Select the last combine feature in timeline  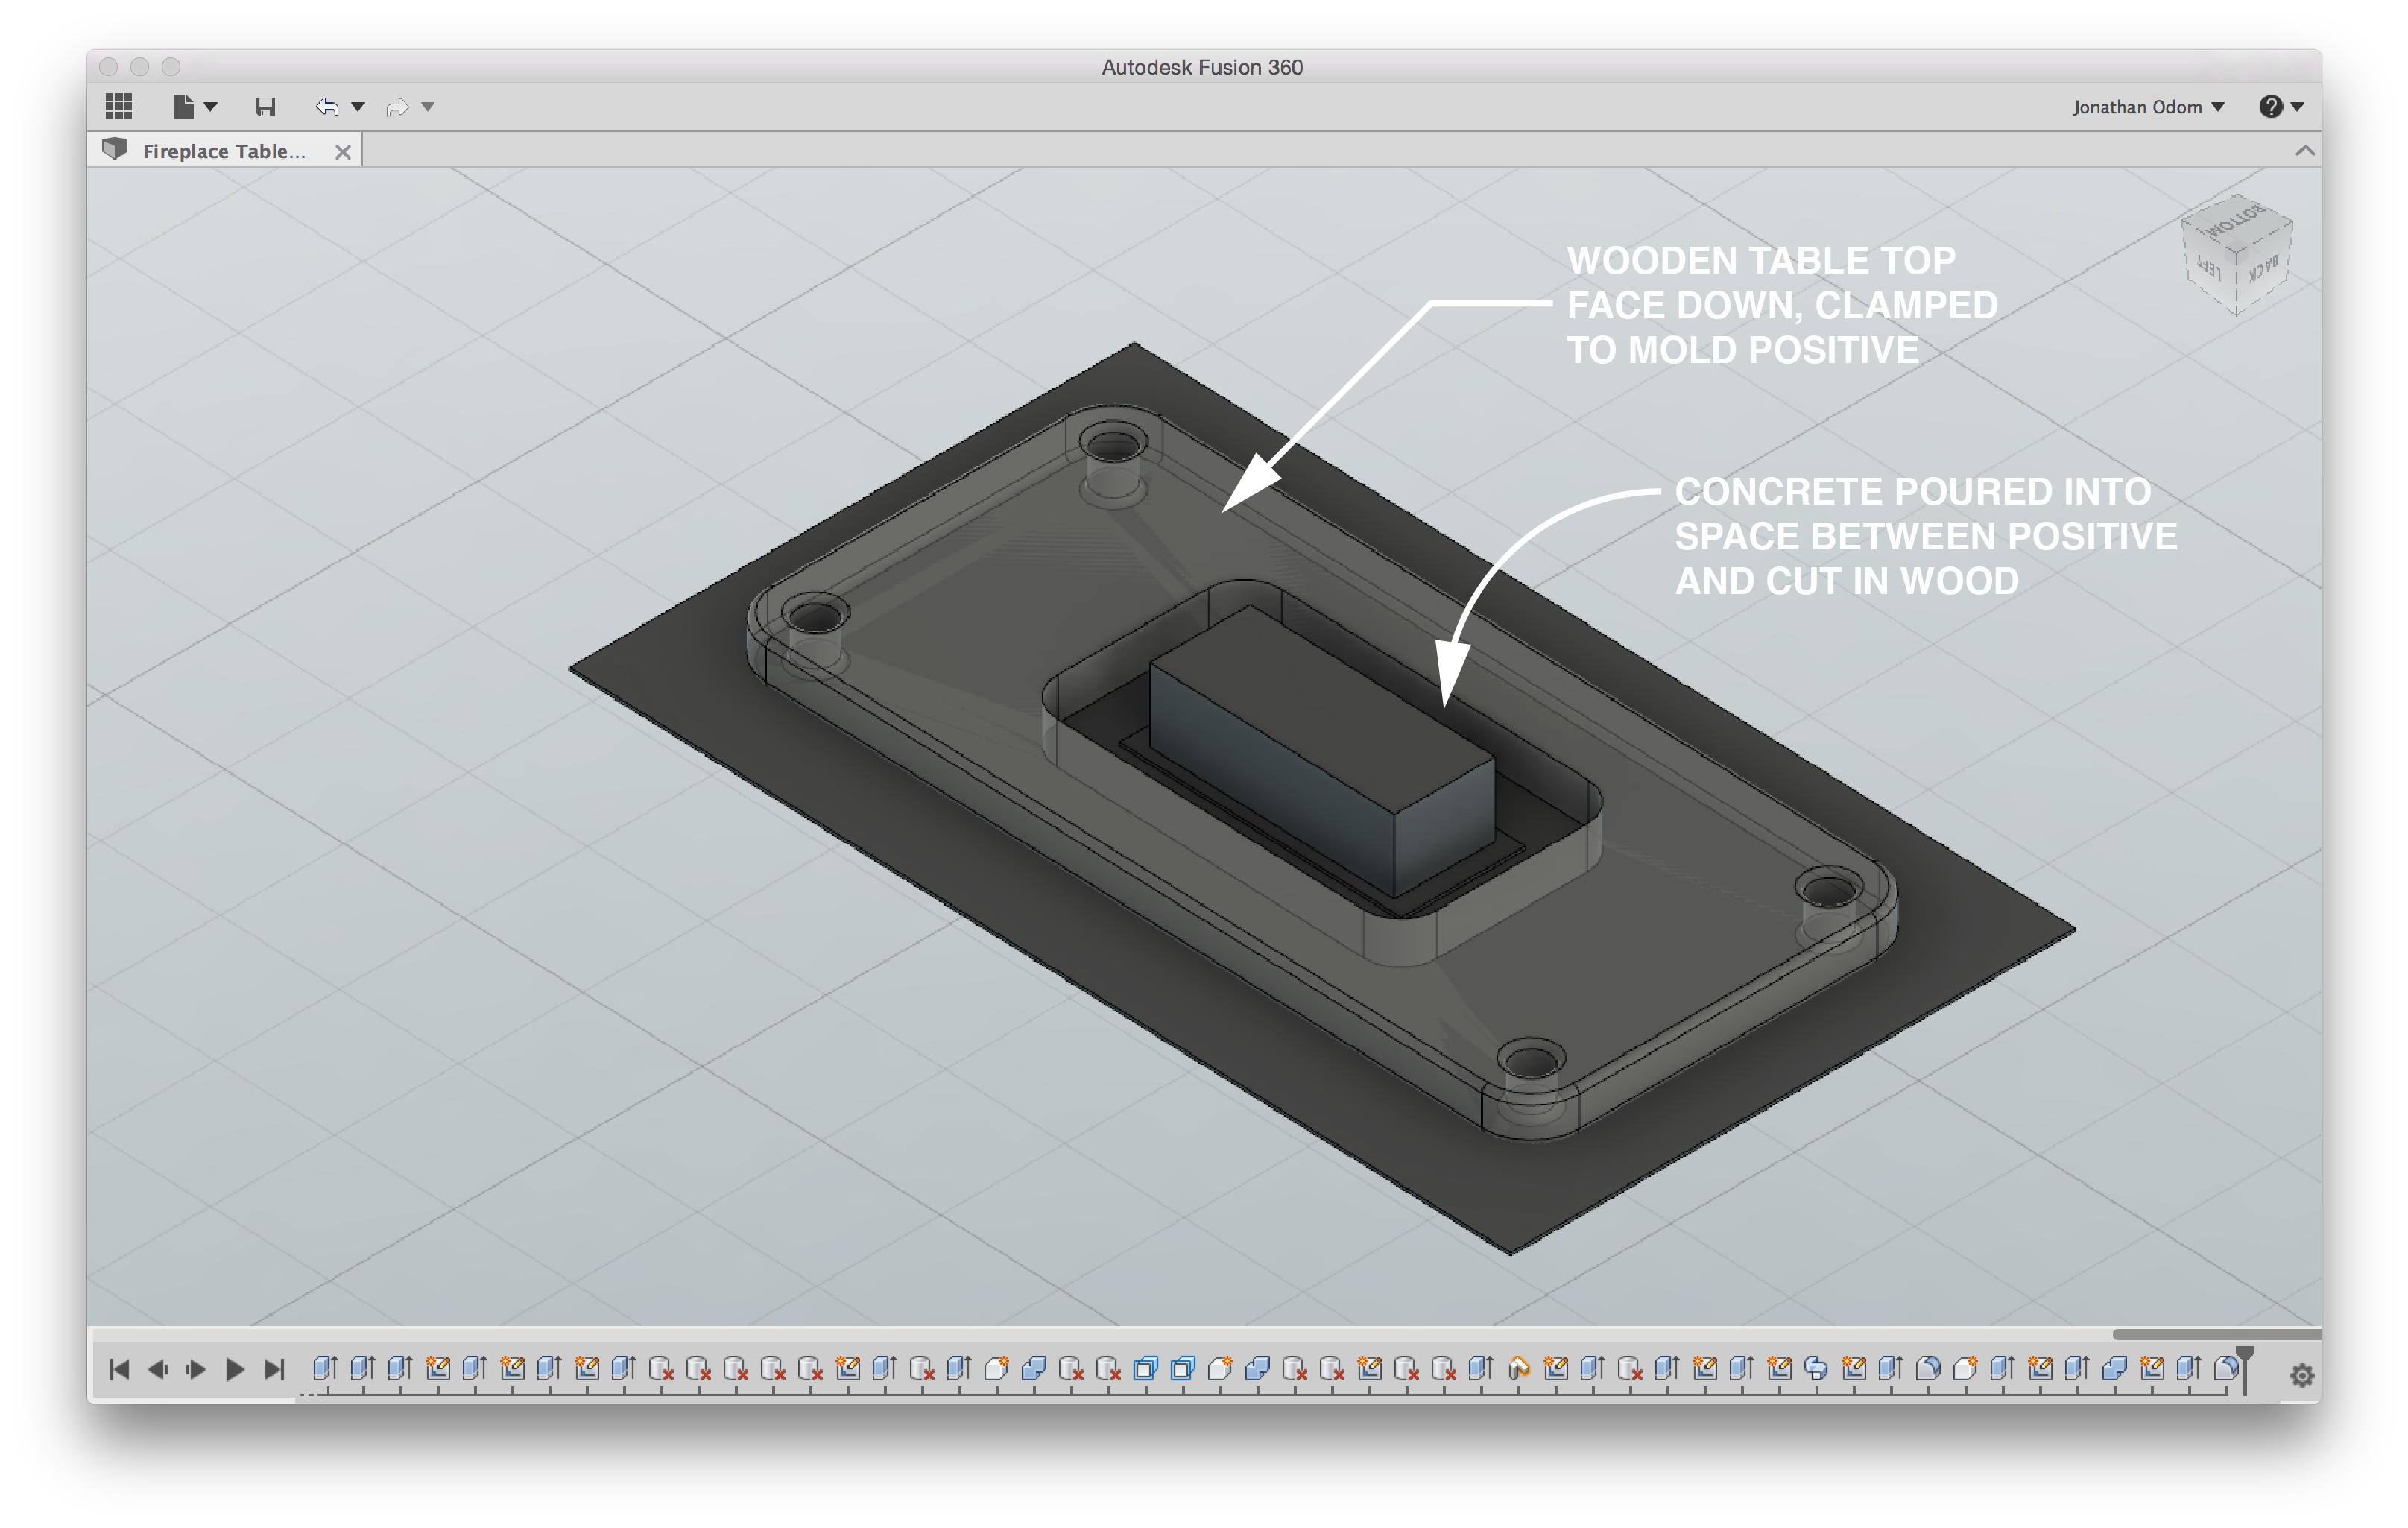pyautogui.click(x=2114, y=1368)
